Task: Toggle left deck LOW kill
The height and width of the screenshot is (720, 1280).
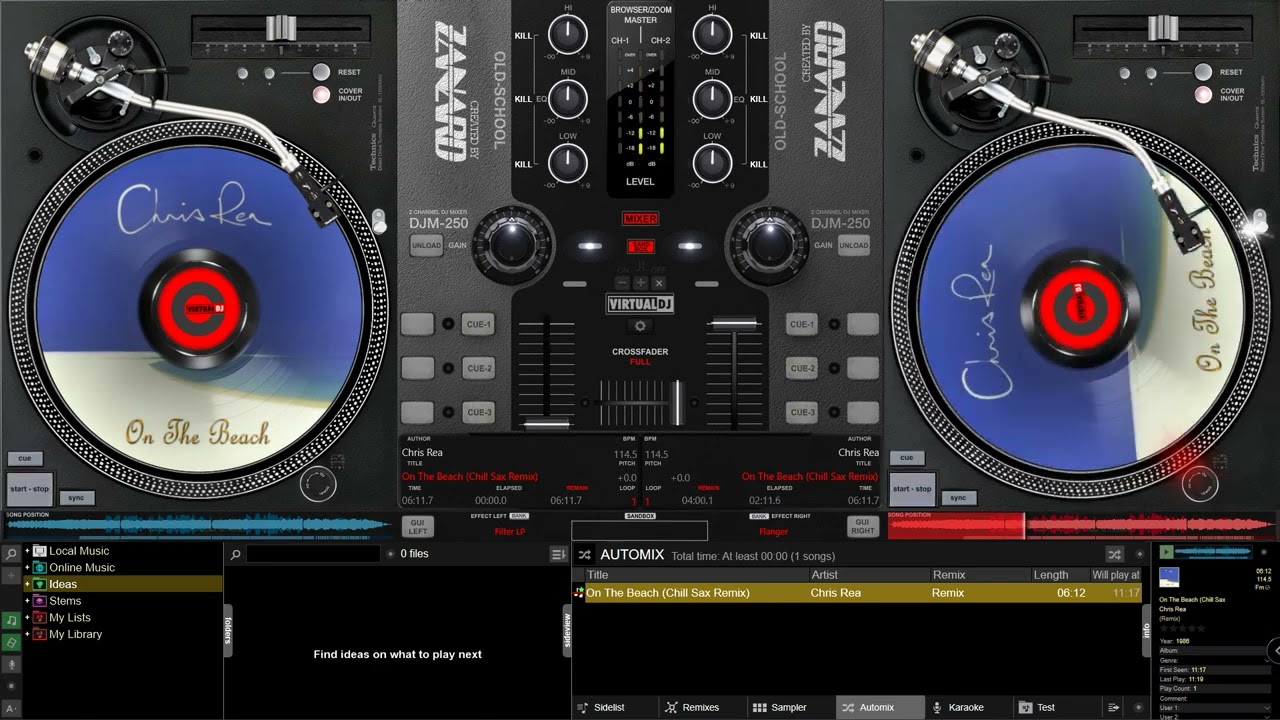Action: (524, 164)
